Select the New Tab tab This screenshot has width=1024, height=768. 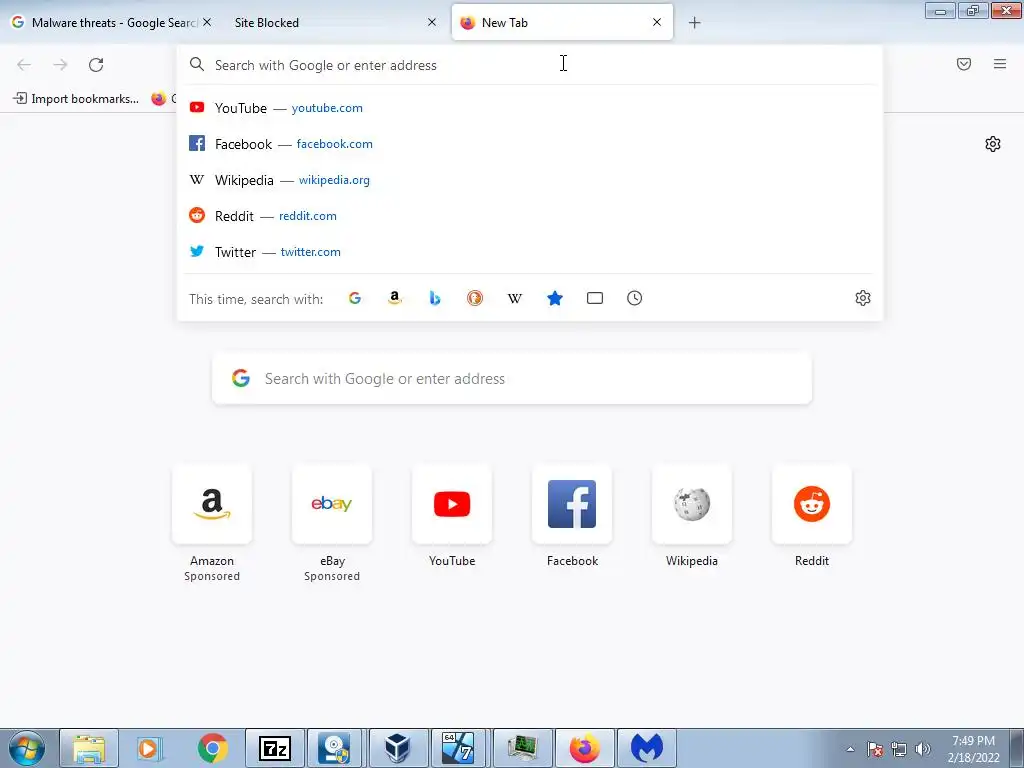562,22
